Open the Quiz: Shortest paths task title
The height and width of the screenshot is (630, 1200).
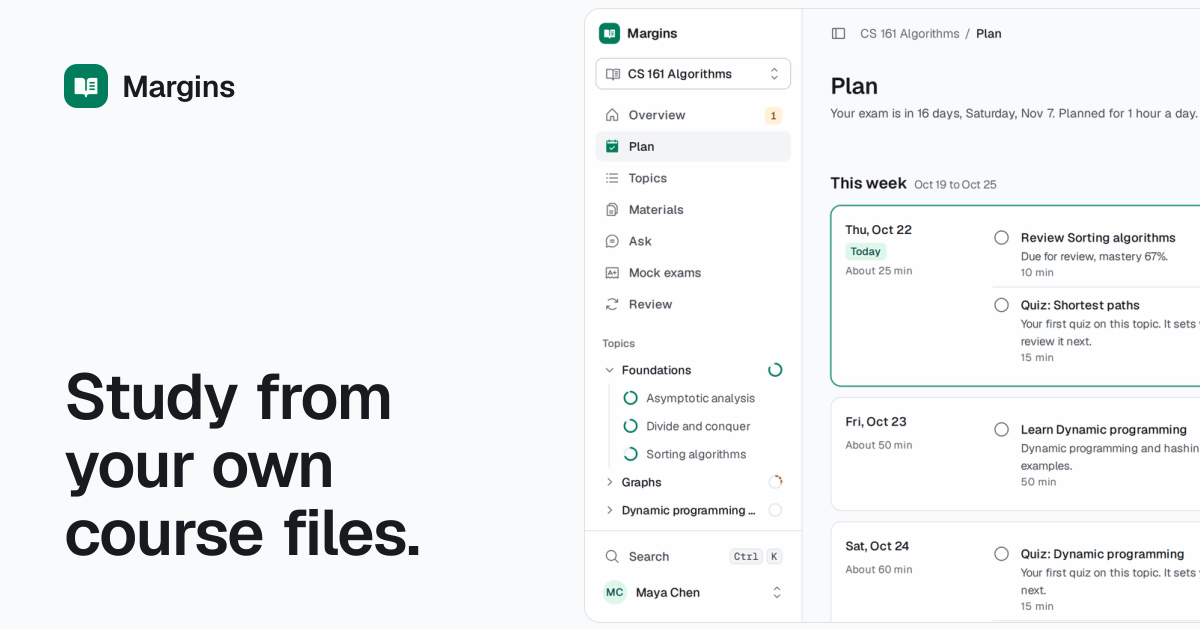coord(1080,305)
